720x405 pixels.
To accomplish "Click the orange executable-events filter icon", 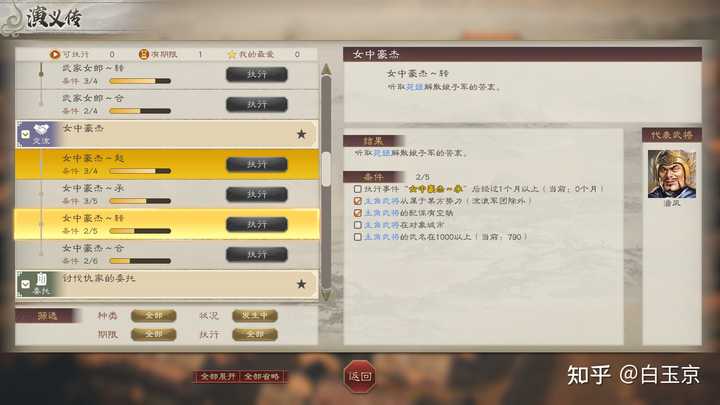I will point(55,54).
